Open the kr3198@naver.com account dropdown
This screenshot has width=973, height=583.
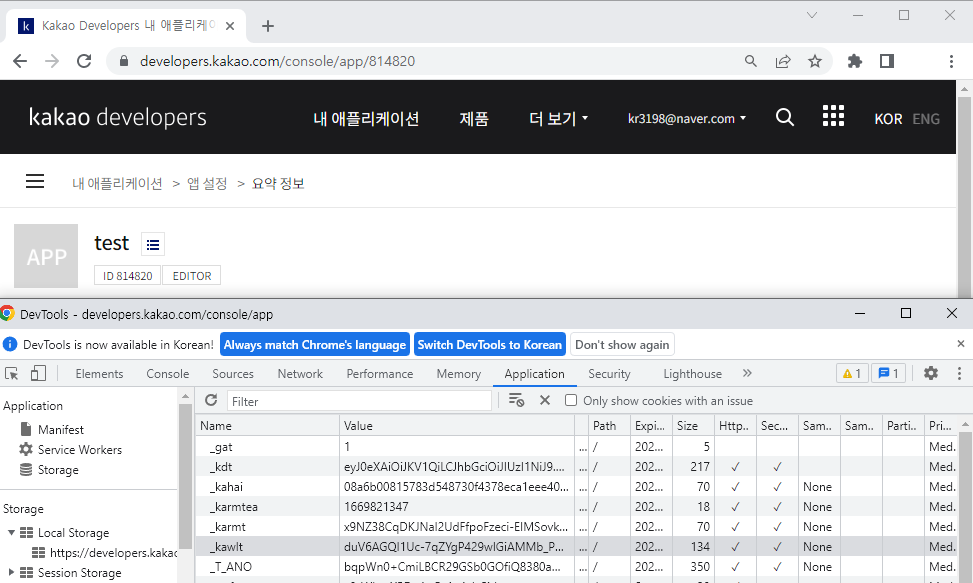click(687, 118)
